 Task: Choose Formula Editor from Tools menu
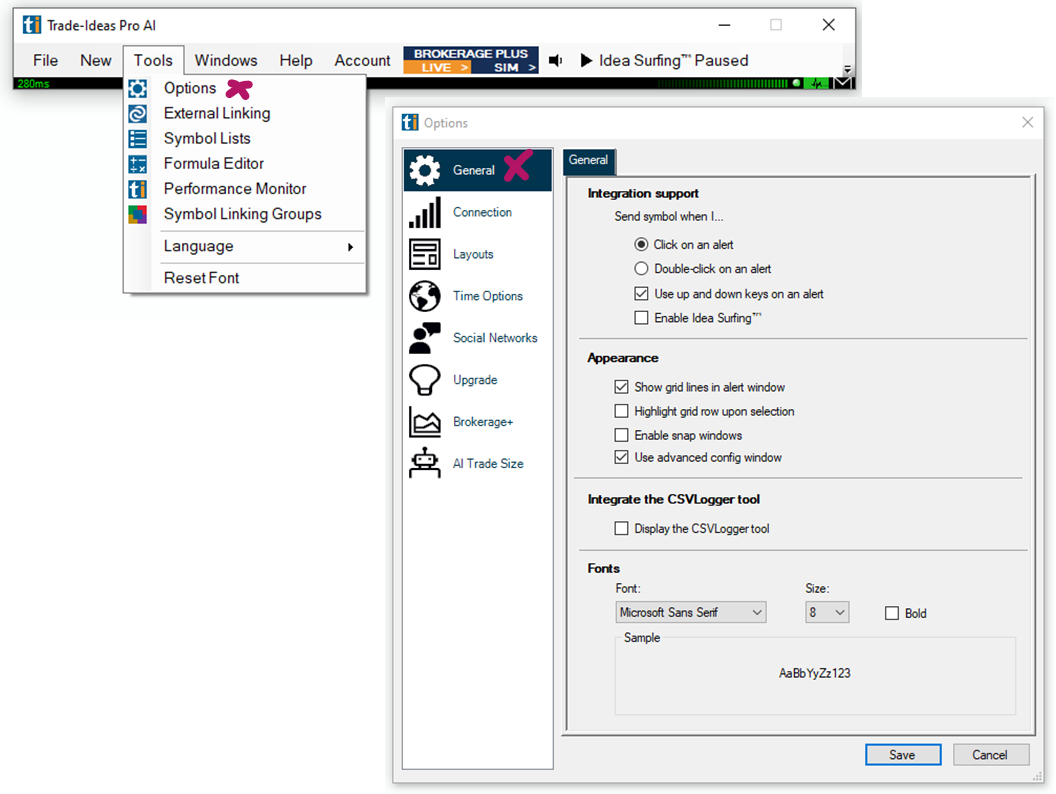coord(214,164)
